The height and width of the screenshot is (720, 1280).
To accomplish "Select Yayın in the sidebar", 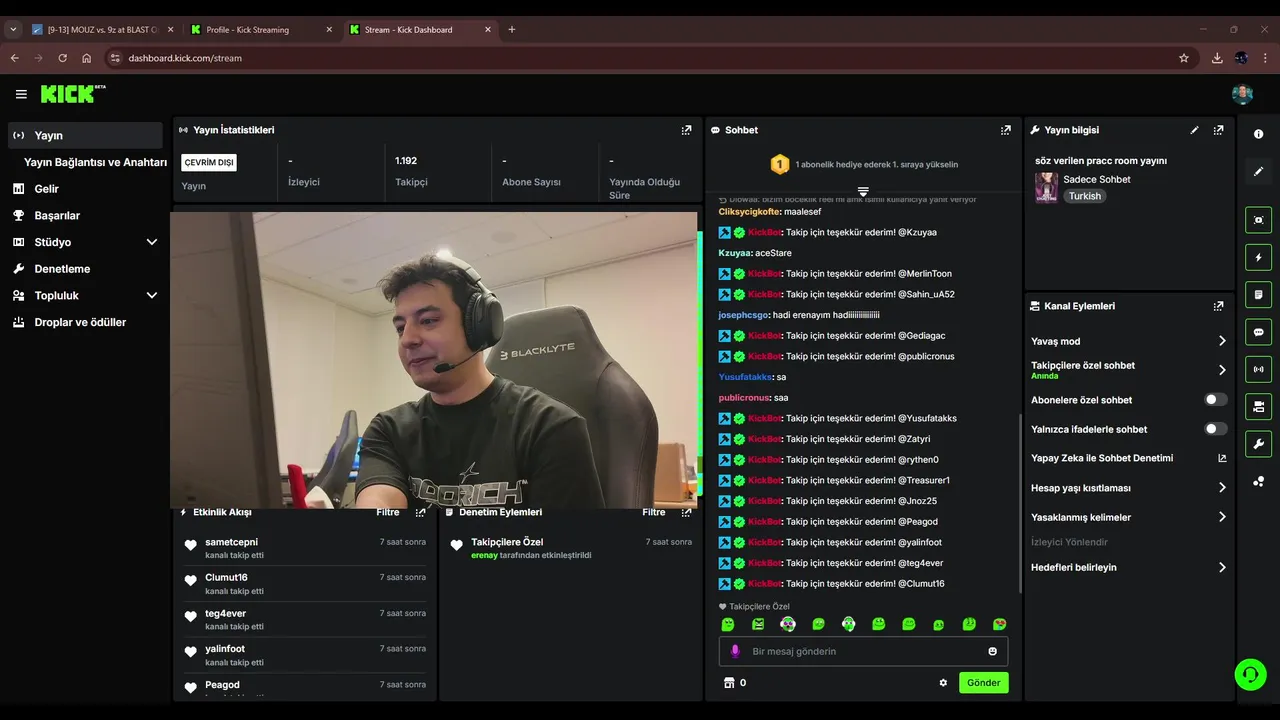I will click(x=85, y=135).
